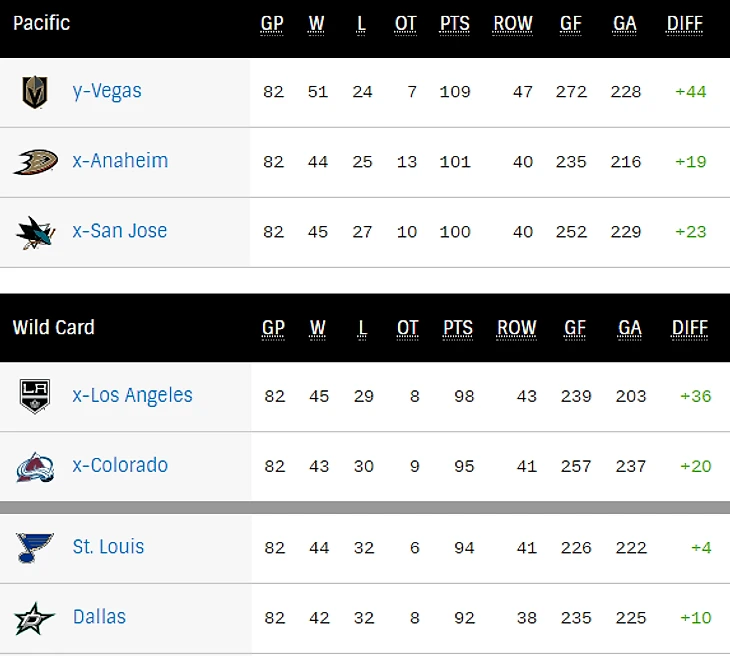
Task: Open the x-Anaheim team link
Action: (120, 161)
